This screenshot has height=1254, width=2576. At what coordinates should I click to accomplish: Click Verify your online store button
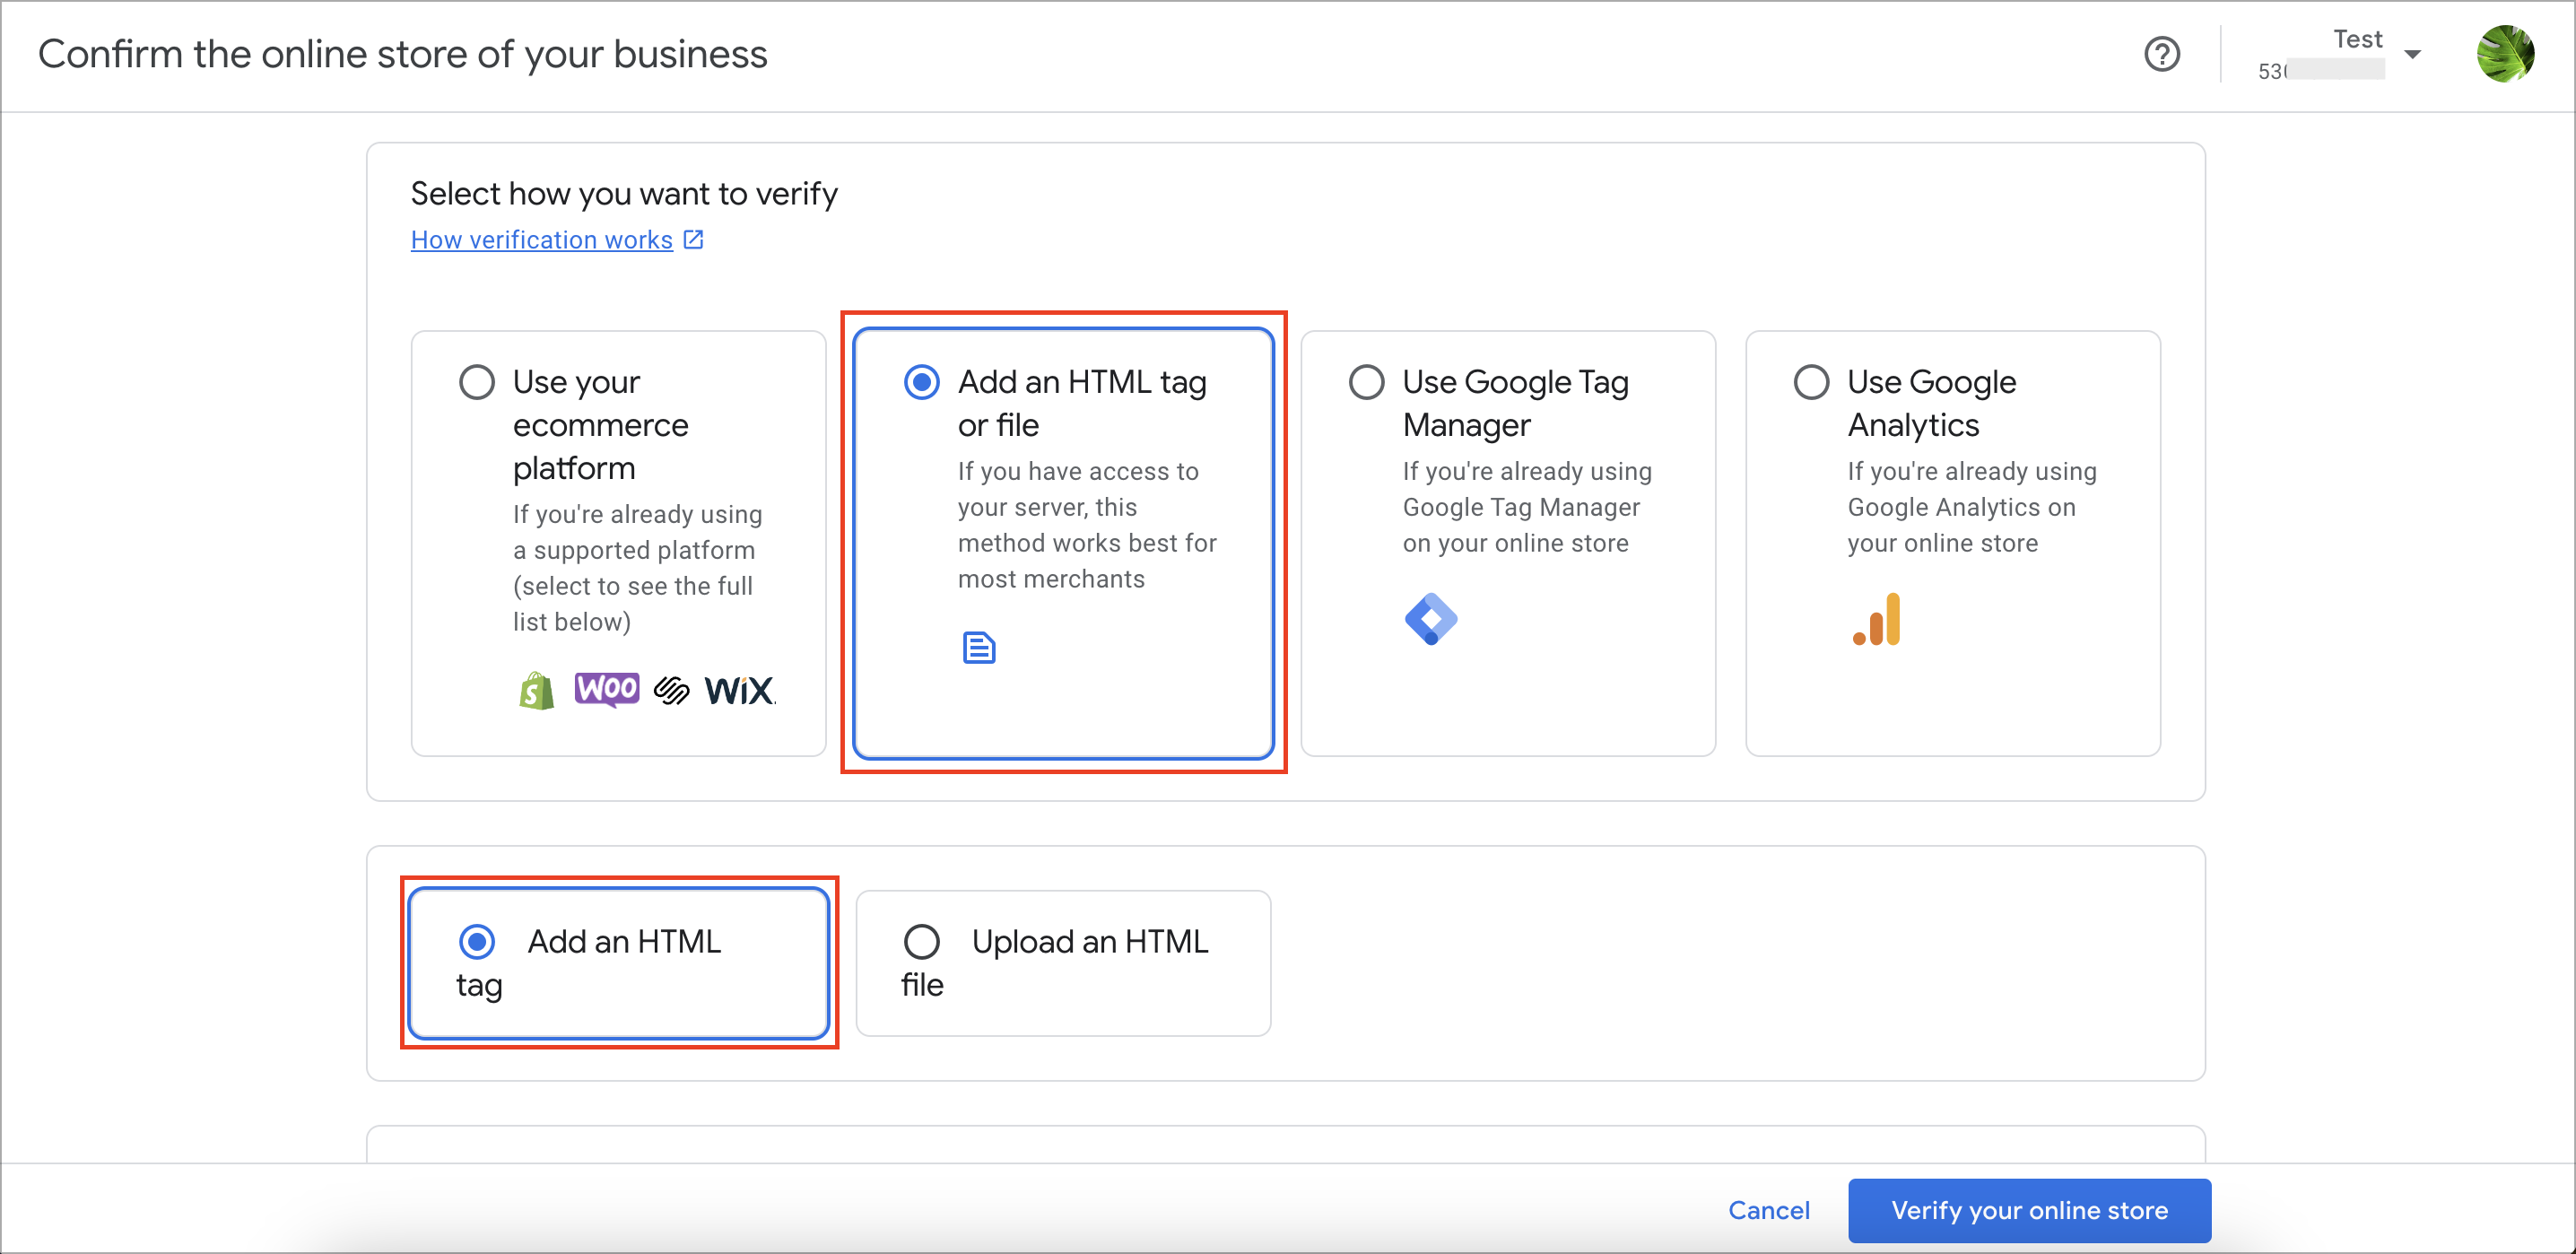coord(2030,1210)
